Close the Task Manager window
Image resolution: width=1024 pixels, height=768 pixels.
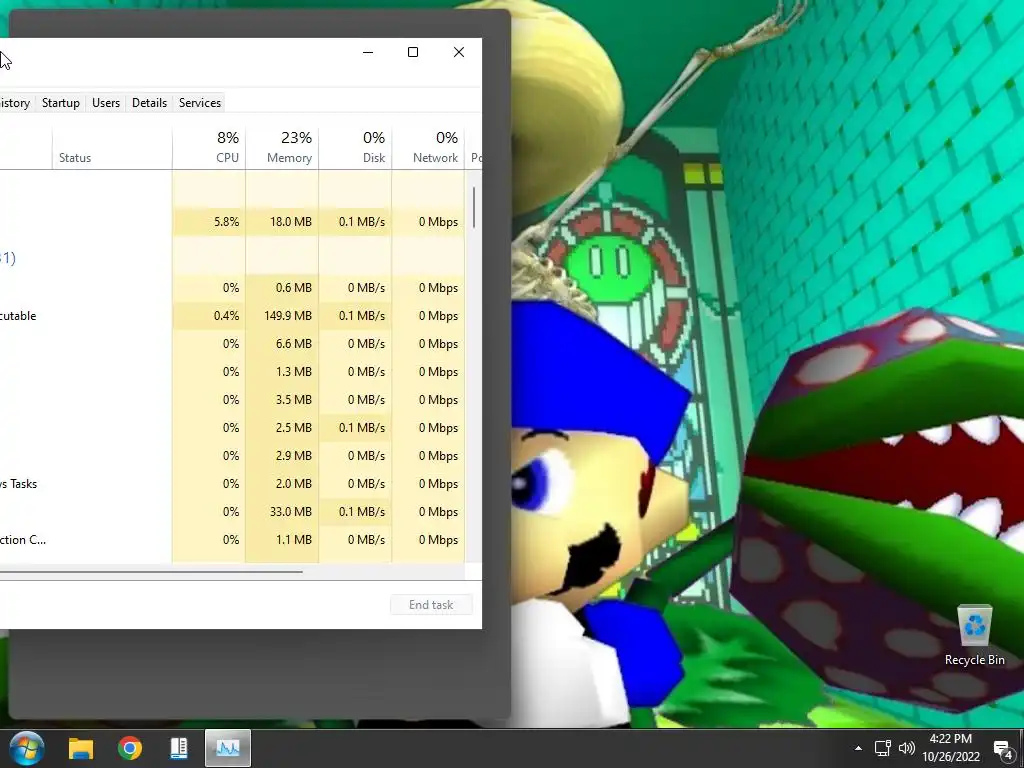(x=459, y=52)
